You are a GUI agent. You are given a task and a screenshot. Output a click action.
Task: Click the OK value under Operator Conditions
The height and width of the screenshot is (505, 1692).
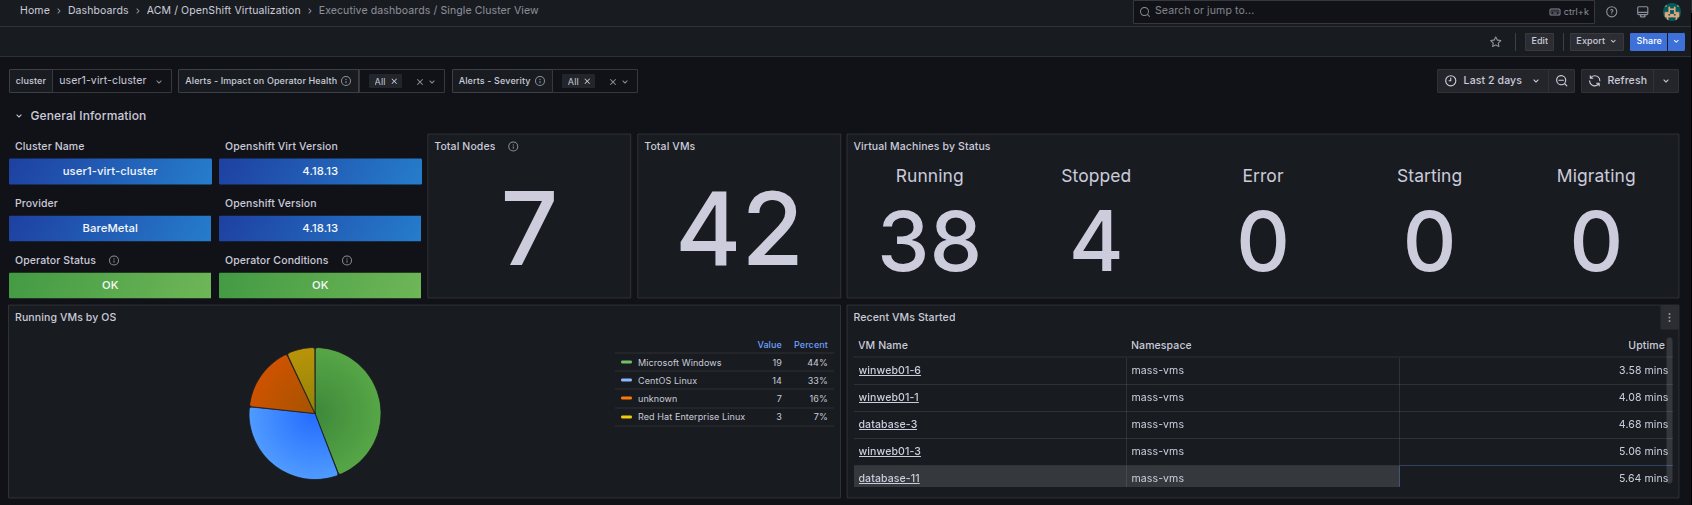click(320, 285)
